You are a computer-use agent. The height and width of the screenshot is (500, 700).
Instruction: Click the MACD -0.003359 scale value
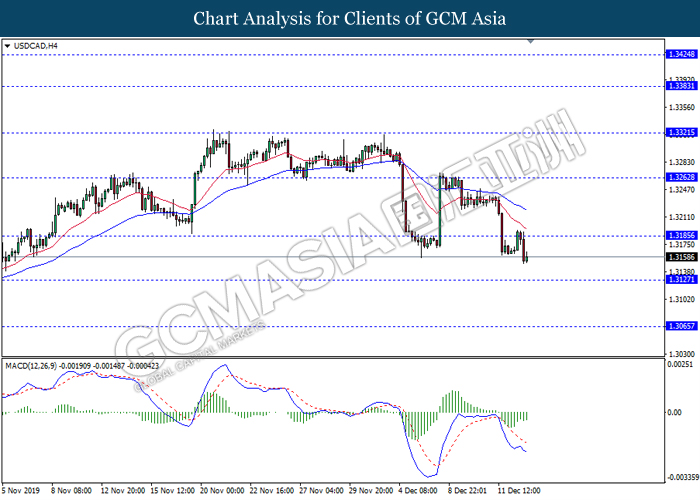click(x=683, y=477)
